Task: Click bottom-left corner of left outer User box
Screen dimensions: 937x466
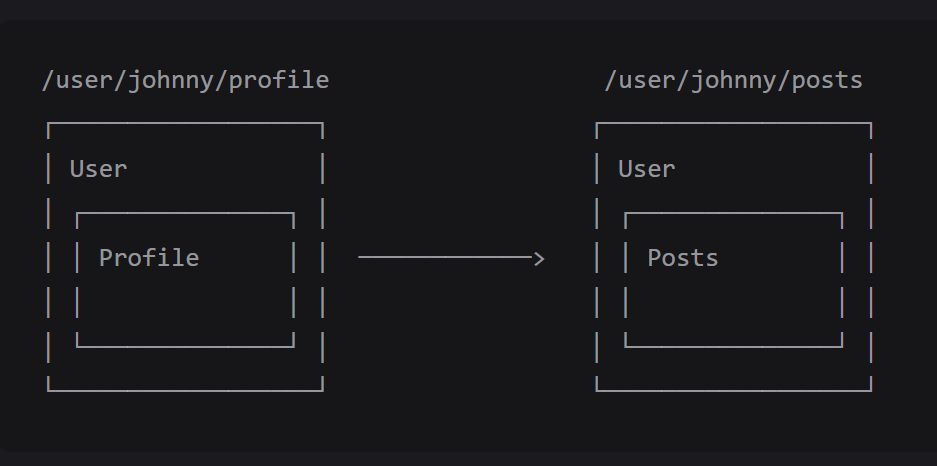Action: click(48, 390)
